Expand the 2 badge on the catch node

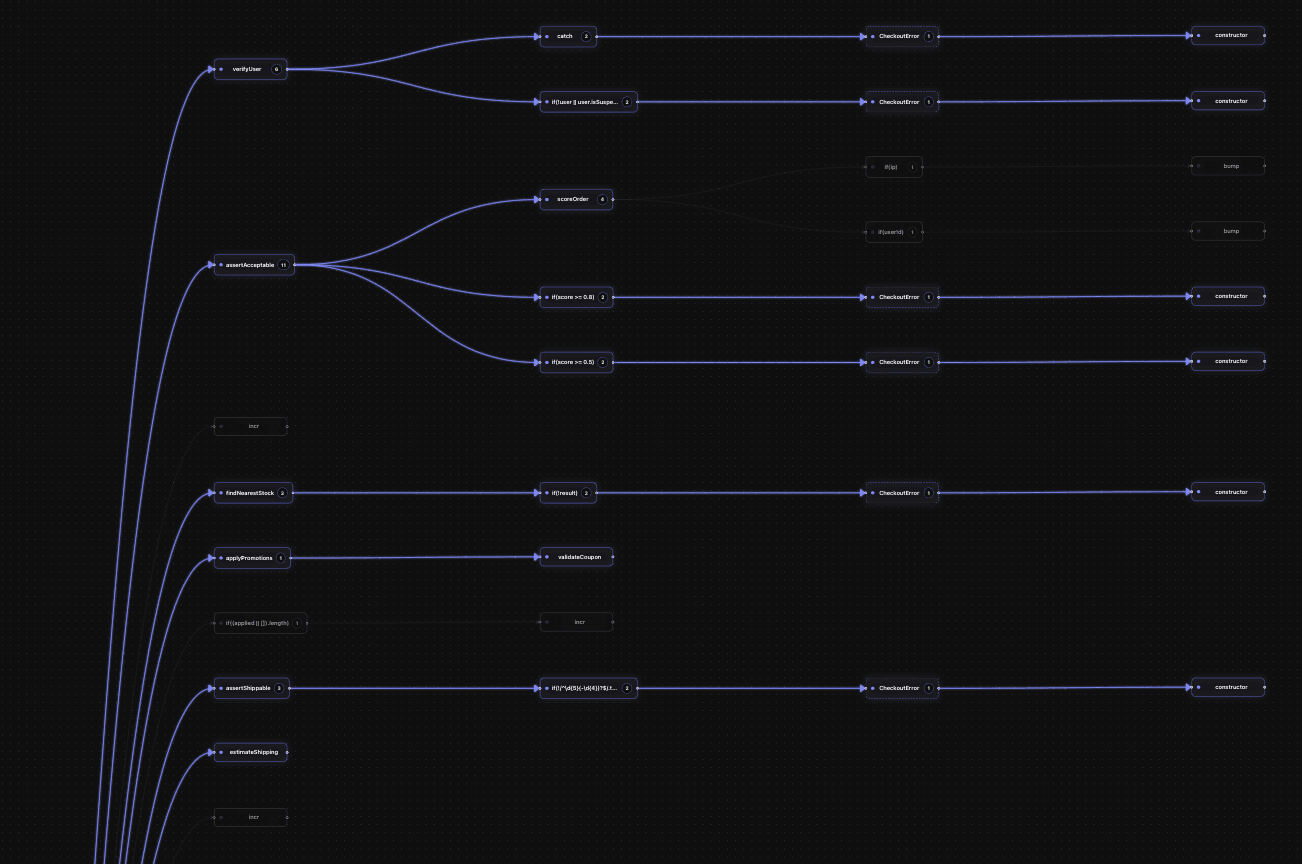pyautogui.click(x=586, y=36)
